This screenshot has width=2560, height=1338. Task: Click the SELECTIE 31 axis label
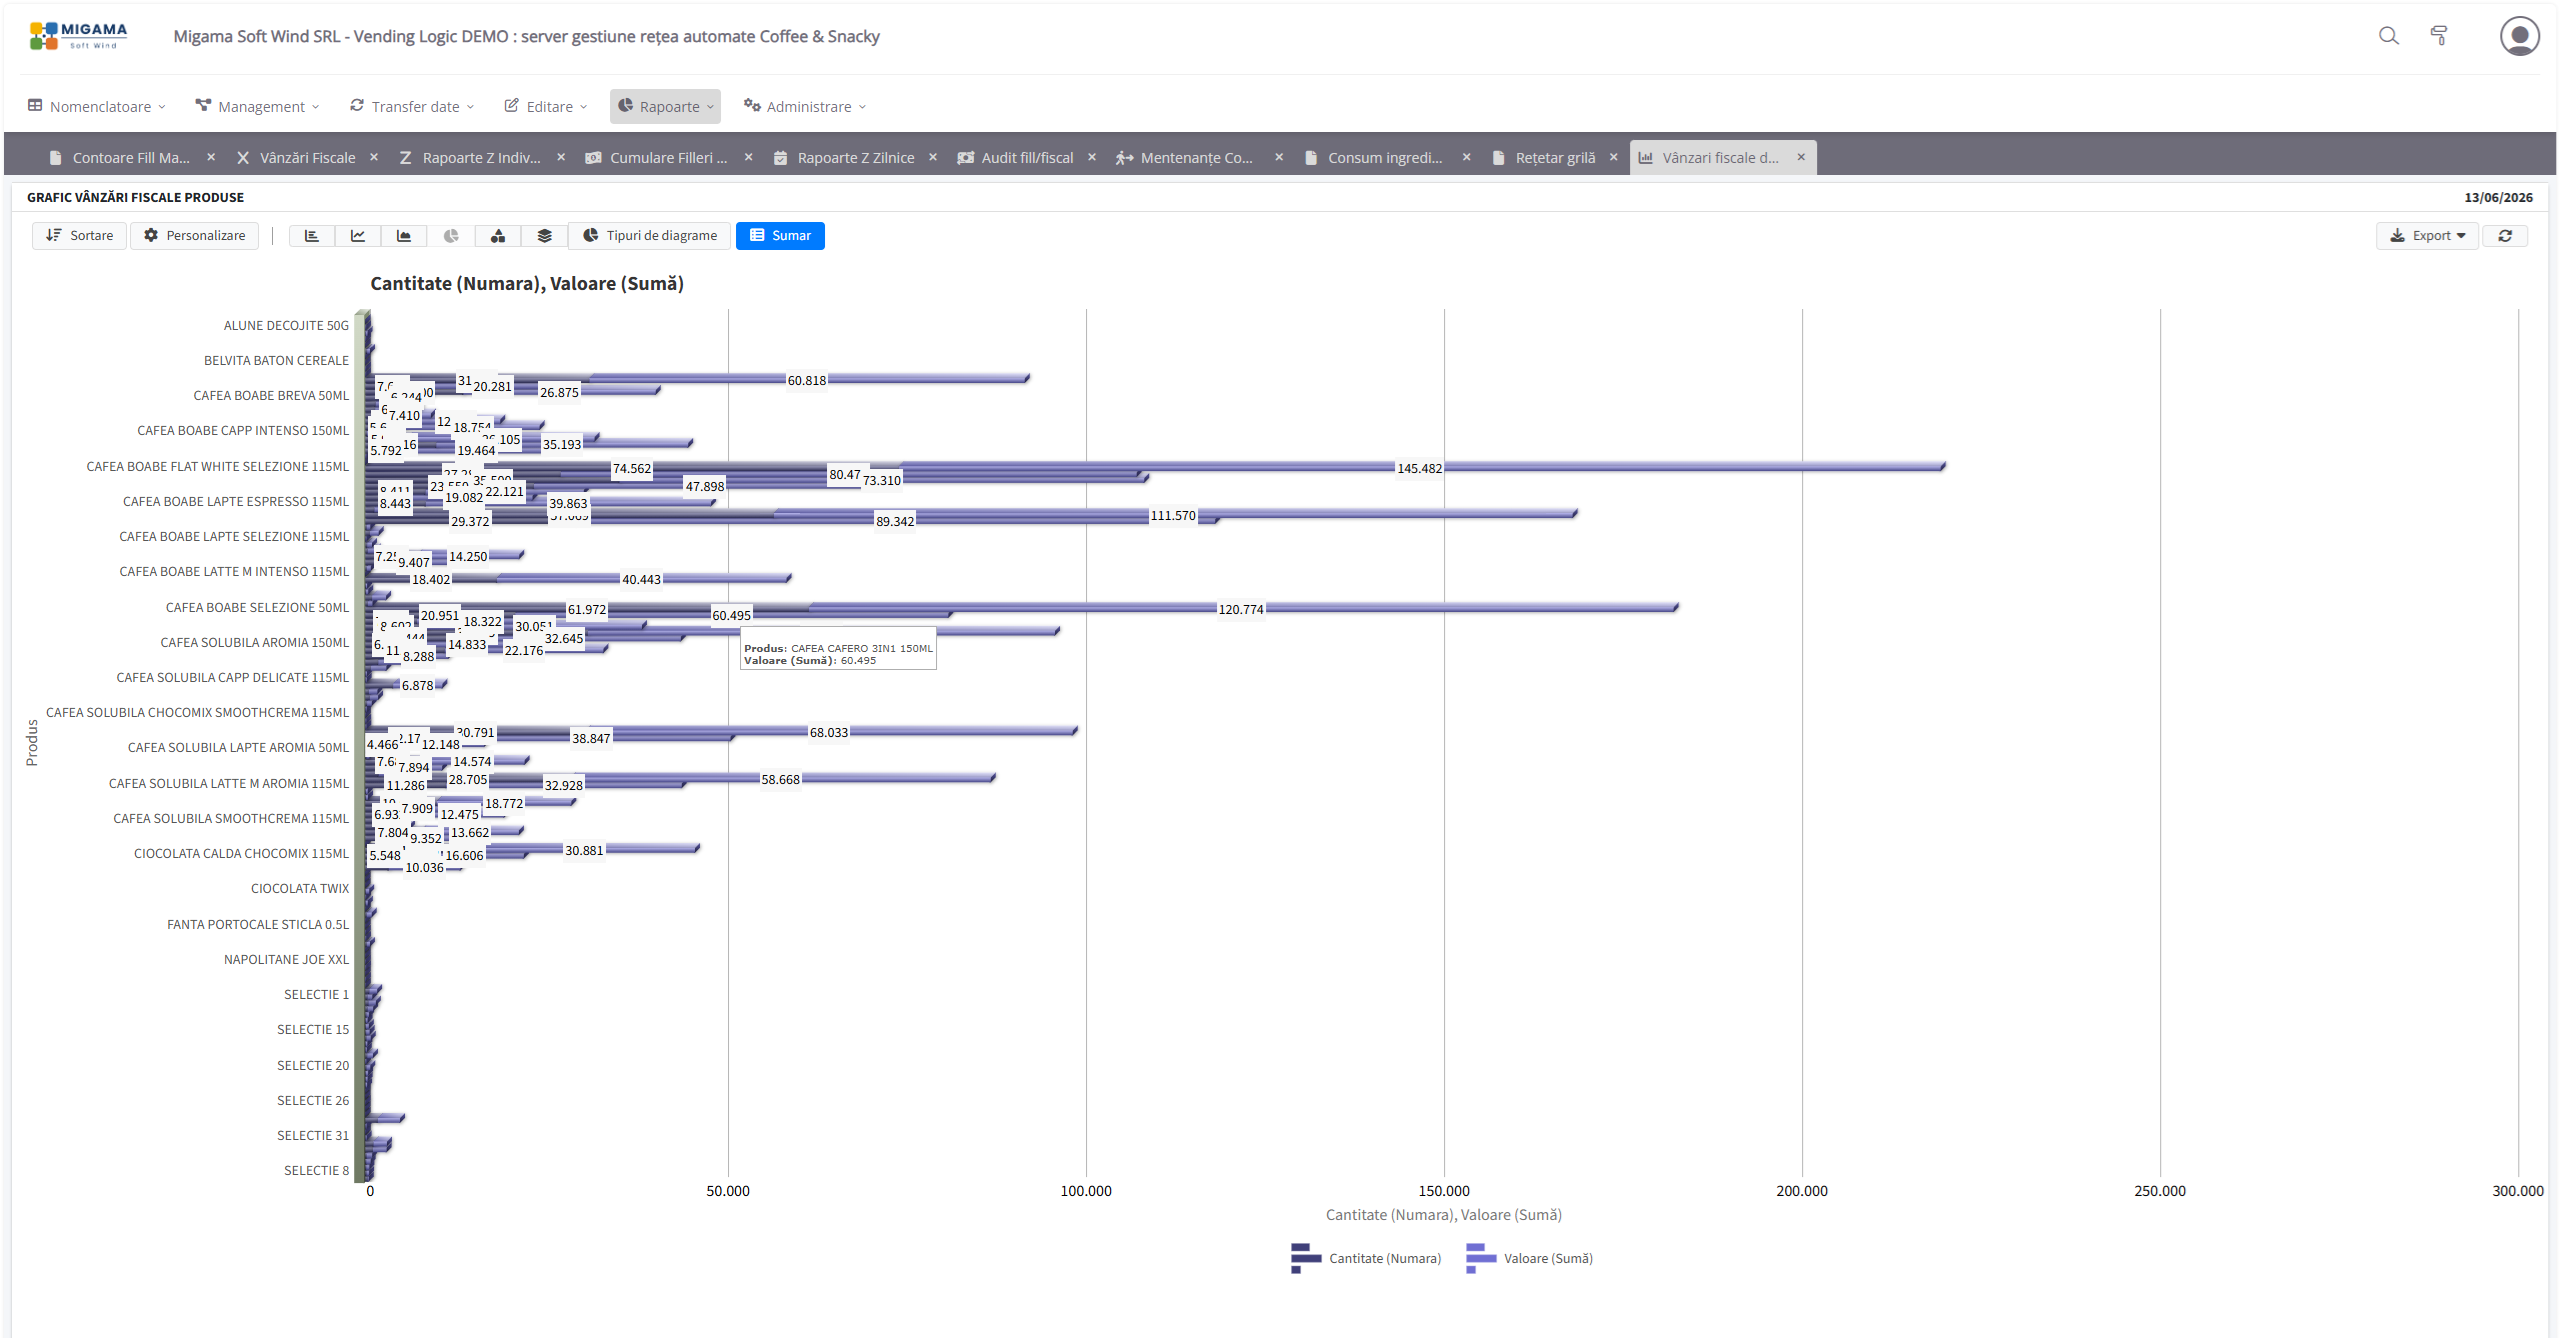pos(313,1136)
